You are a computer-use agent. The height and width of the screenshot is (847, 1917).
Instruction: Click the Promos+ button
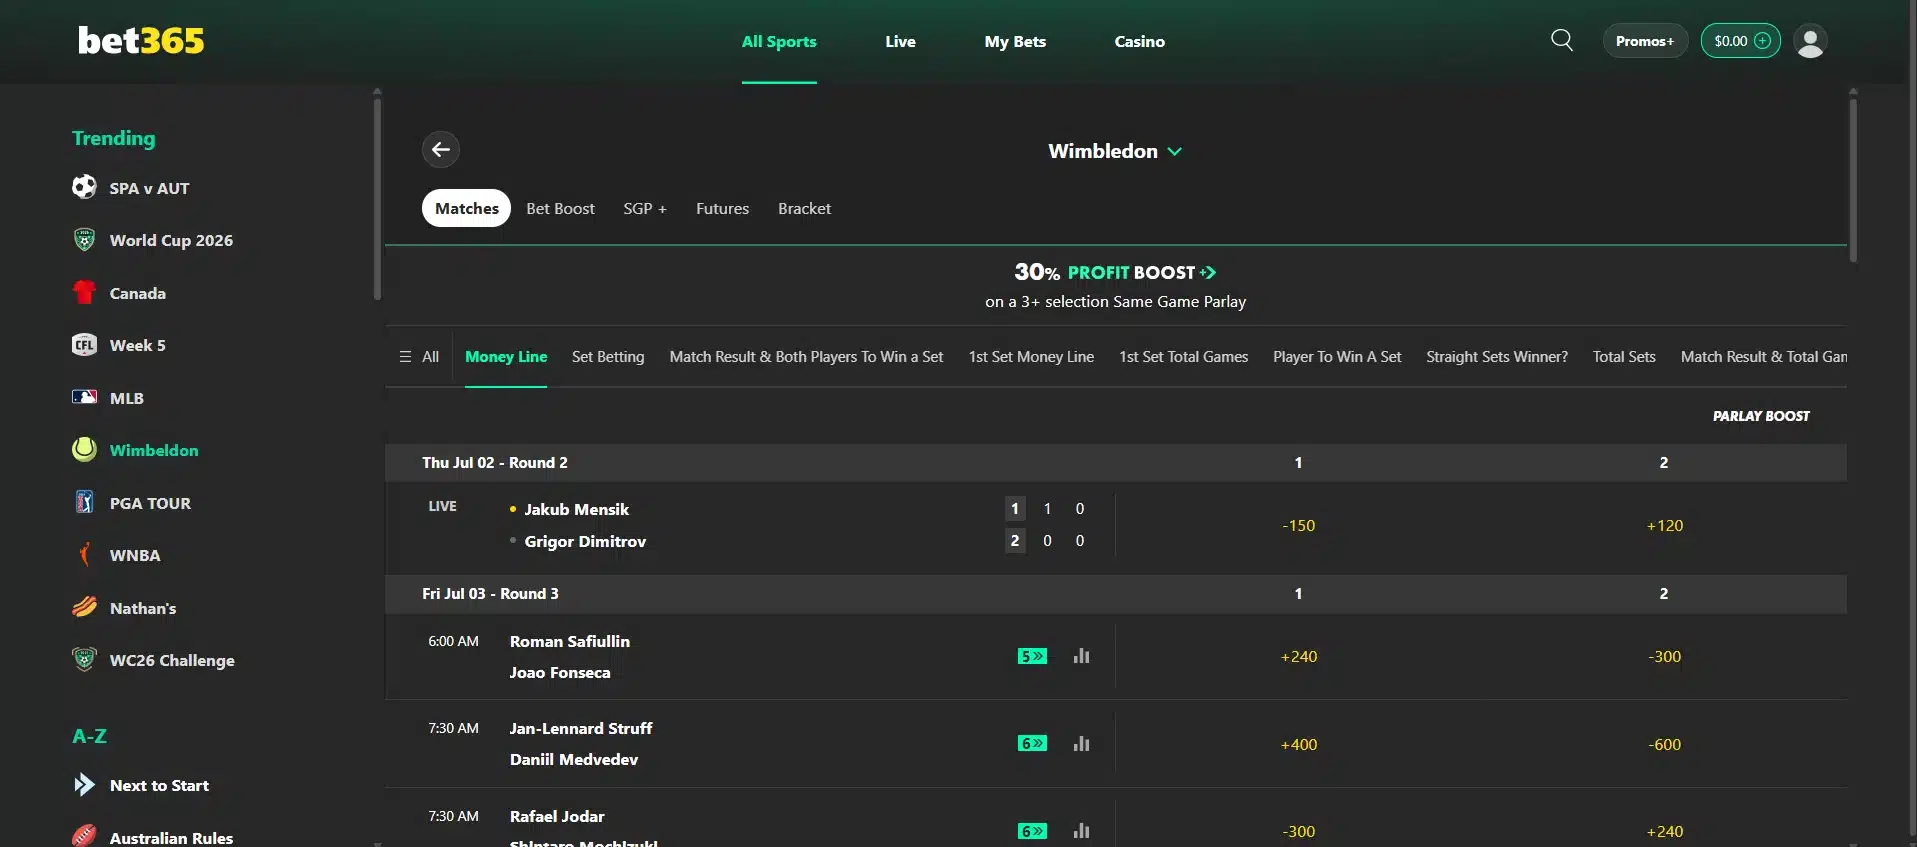click(1645, 41)
